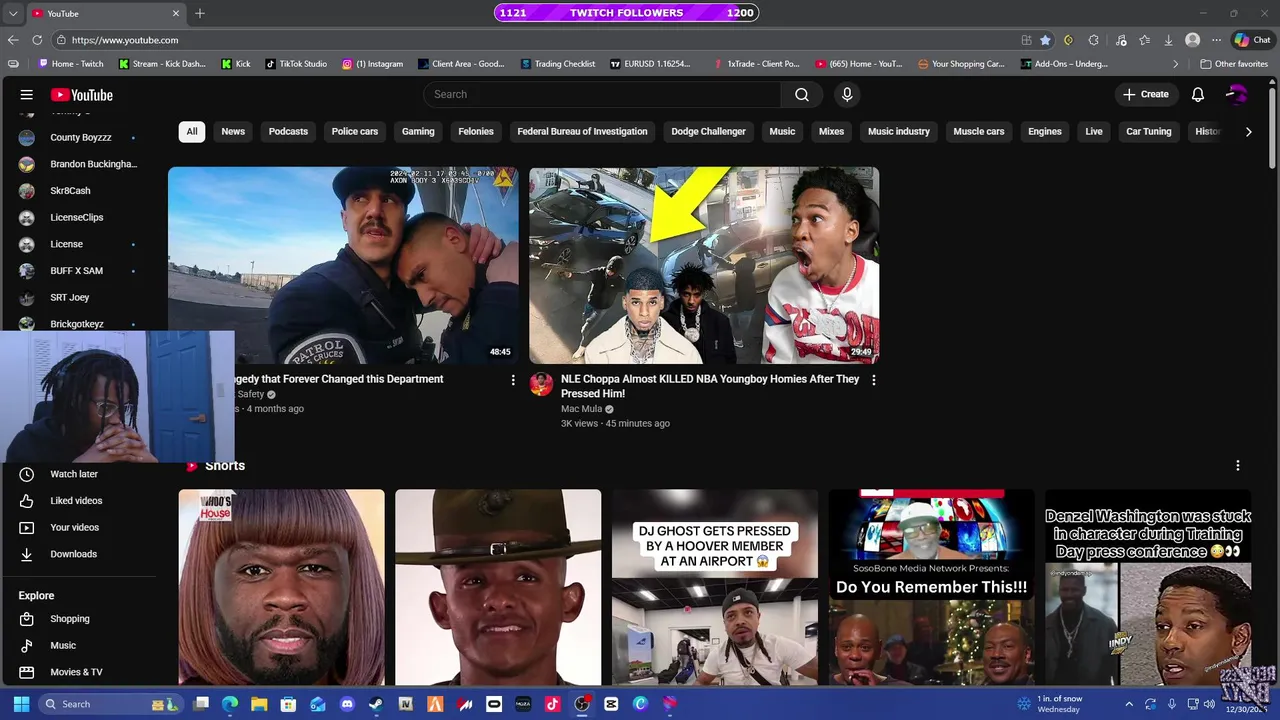The height and width of the screenshot is (720, 1280).
Task: Select the Gaming filter chip
Action: 418,131
